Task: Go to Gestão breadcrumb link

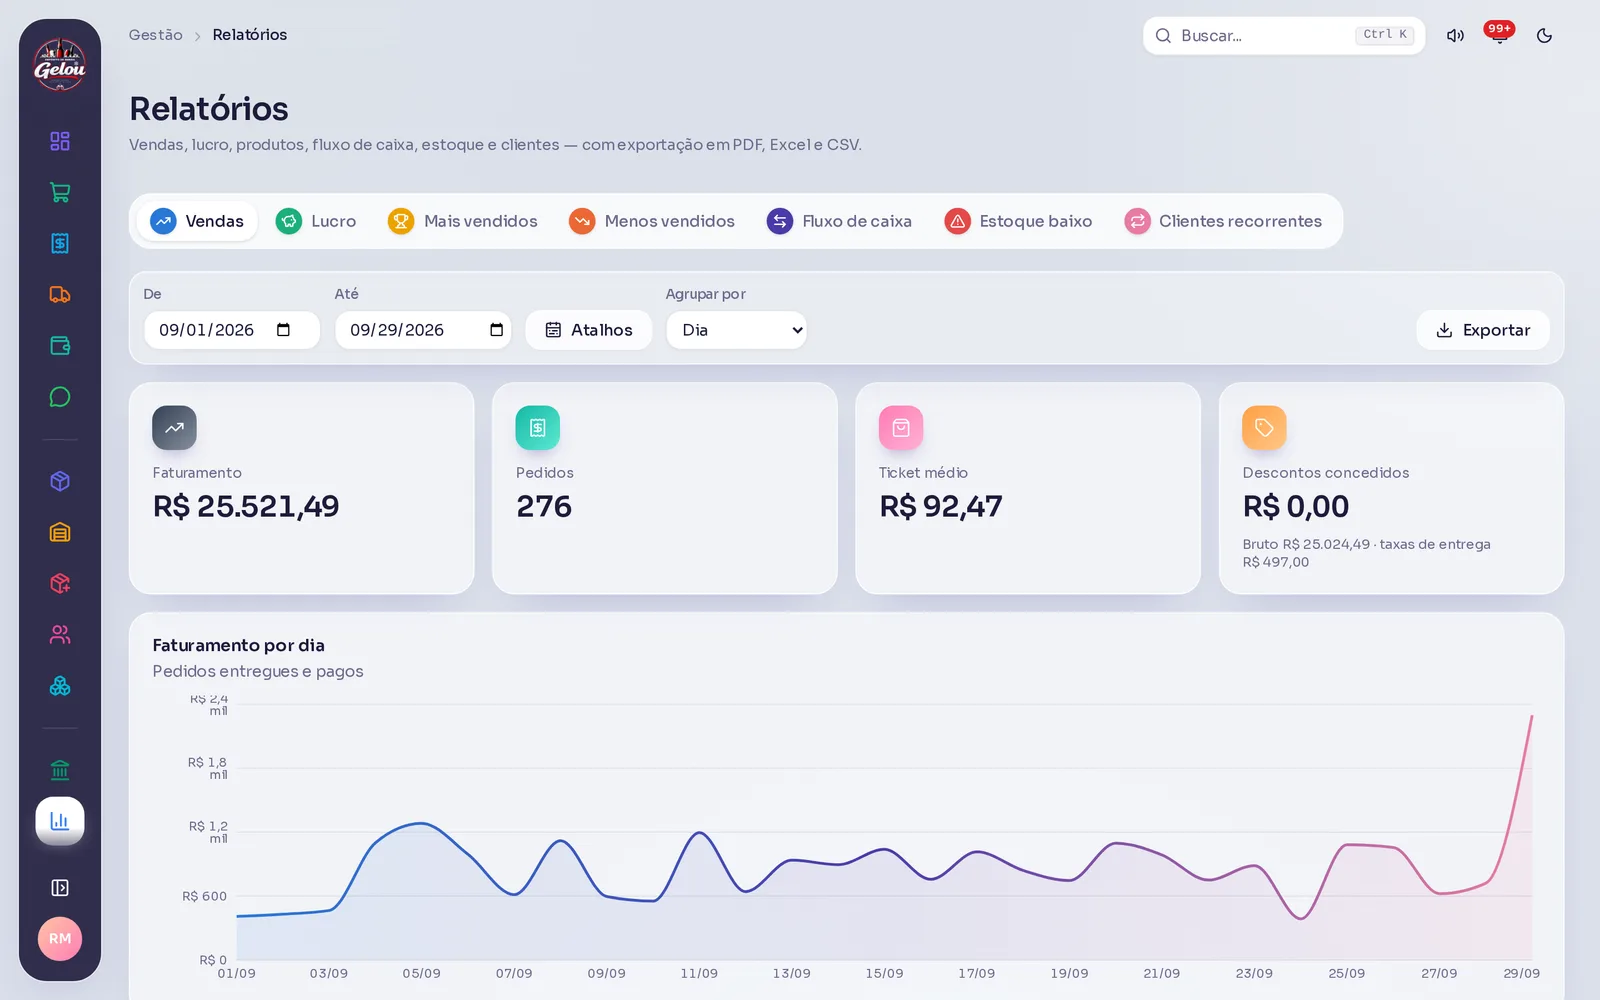Action: [155, 35]
